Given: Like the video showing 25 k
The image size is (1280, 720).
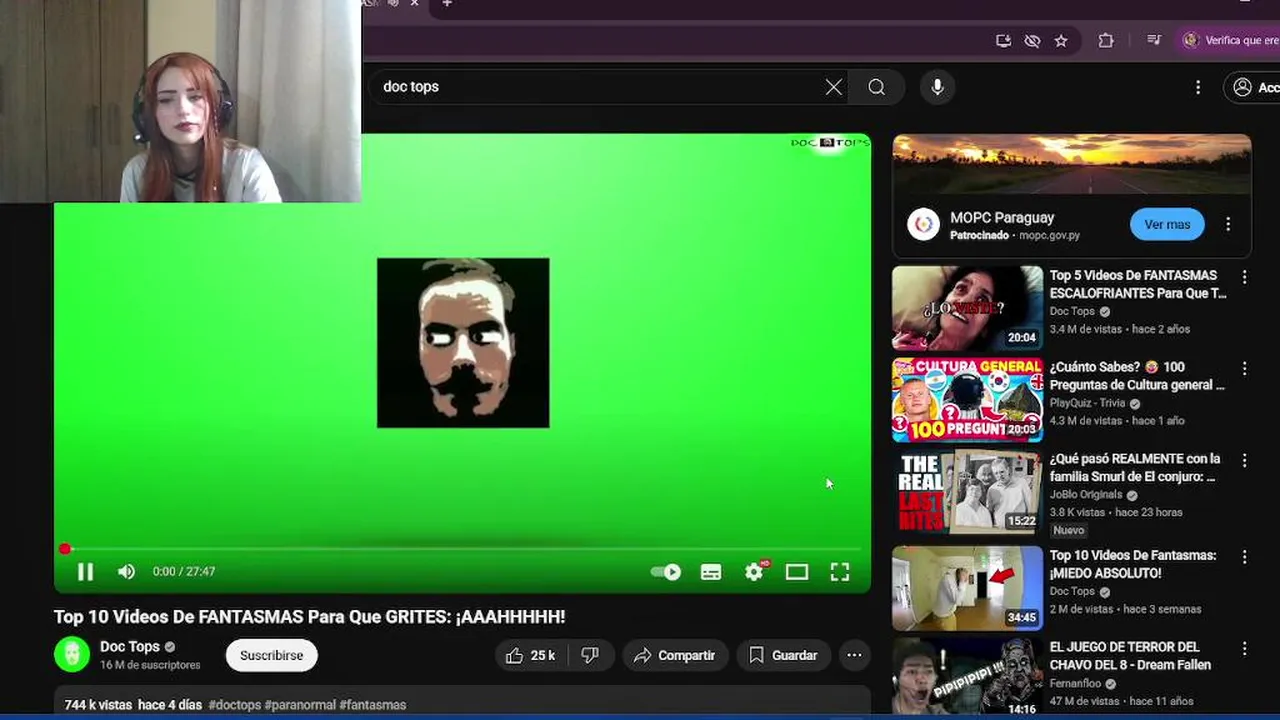Looking at the screenshot, I should point(530,655).
